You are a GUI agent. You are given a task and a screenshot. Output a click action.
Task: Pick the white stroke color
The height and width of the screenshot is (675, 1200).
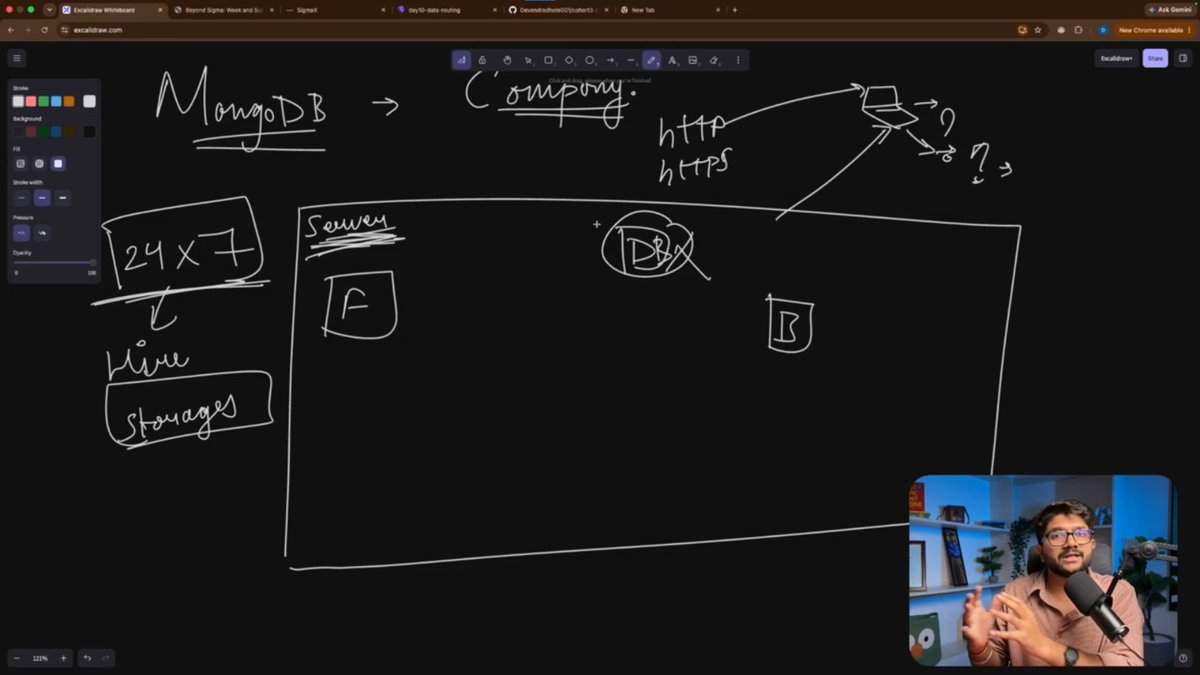18,101
